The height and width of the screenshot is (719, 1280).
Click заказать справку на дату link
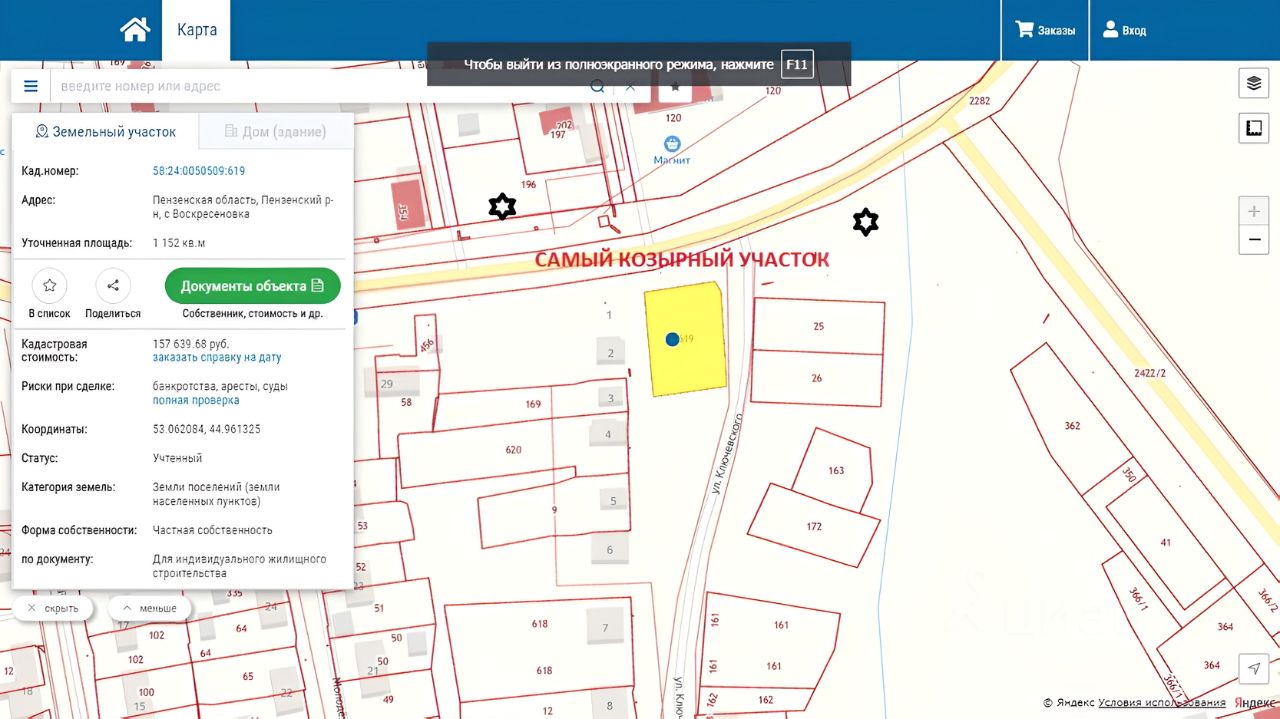pyautogui.click(x=217, y=357)
